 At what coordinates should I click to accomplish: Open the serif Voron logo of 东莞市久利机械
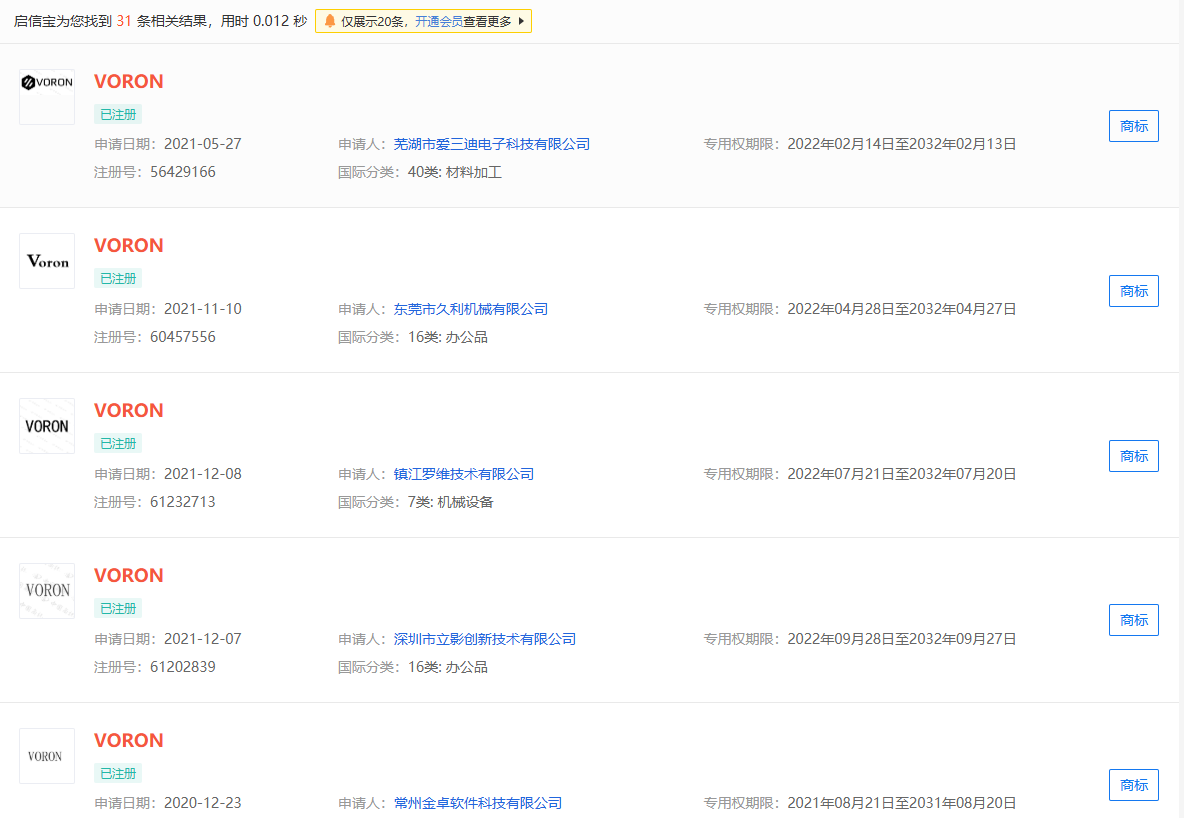click(x=47, y=261)
